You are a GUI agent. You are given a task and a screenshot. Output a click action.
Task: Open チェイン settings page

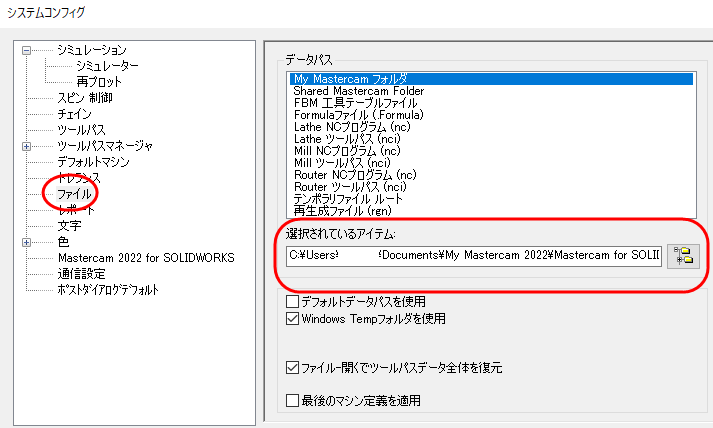[75, 114]
